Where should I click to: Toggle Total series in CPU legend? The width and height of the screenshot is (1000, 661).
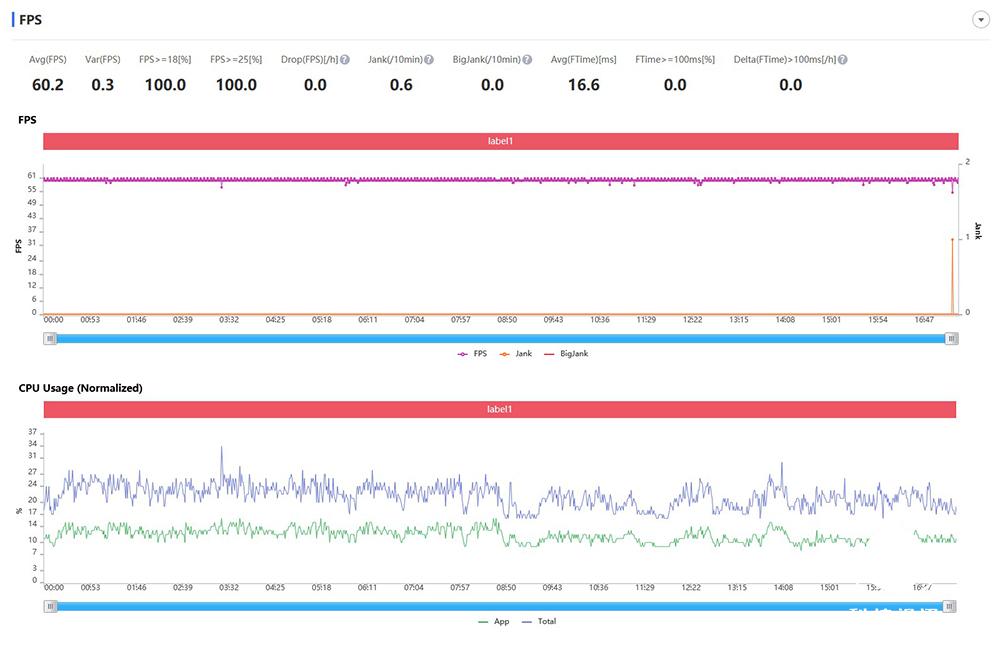pyautogui.click(x=539, y=621)
